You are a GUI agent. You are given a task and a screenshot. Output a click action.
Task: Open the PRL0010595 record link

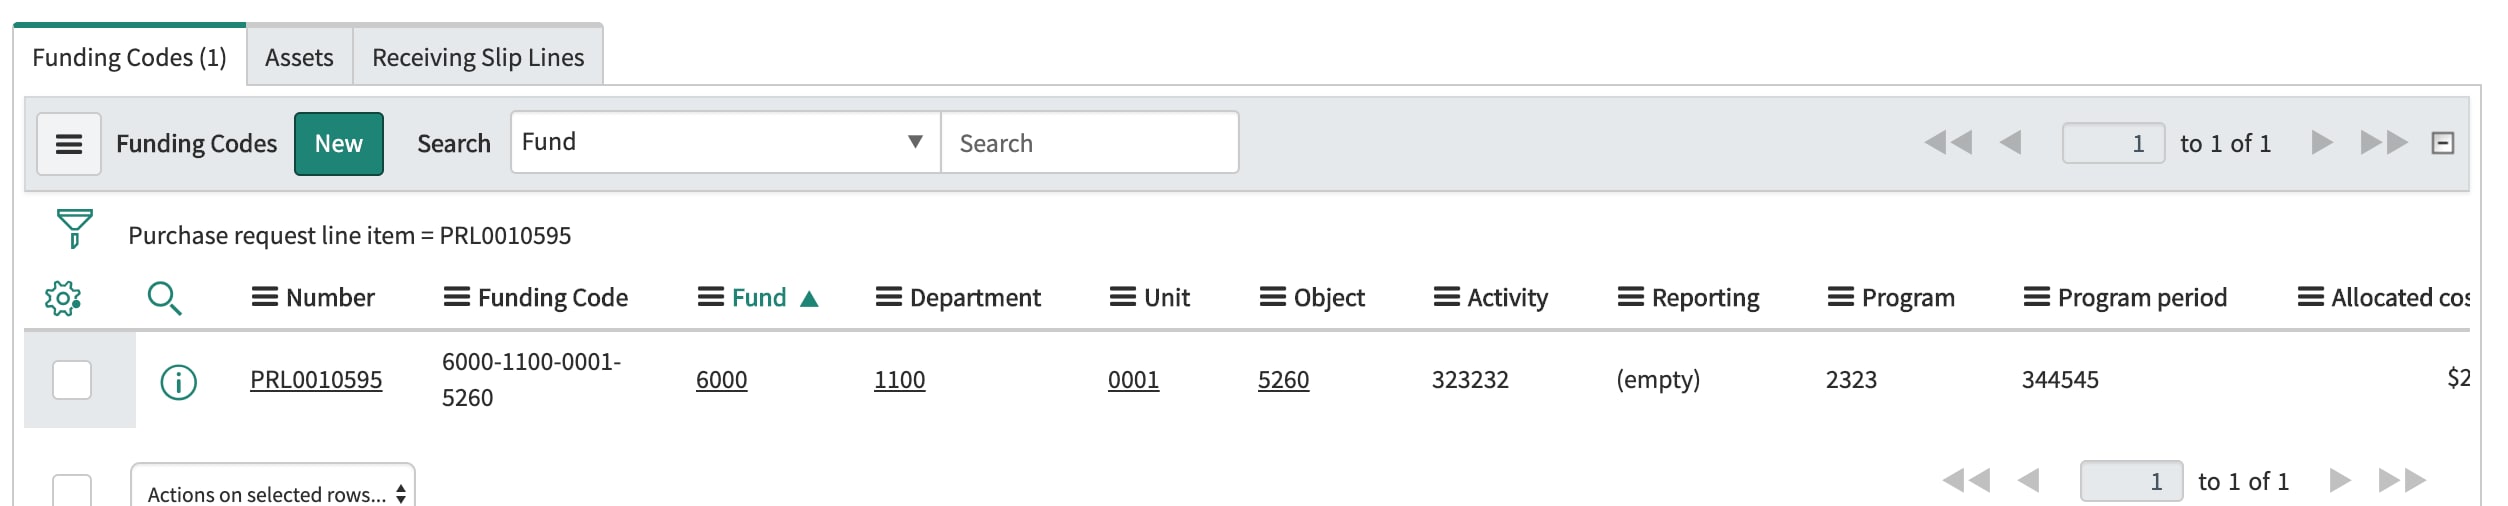click(316, 380)
